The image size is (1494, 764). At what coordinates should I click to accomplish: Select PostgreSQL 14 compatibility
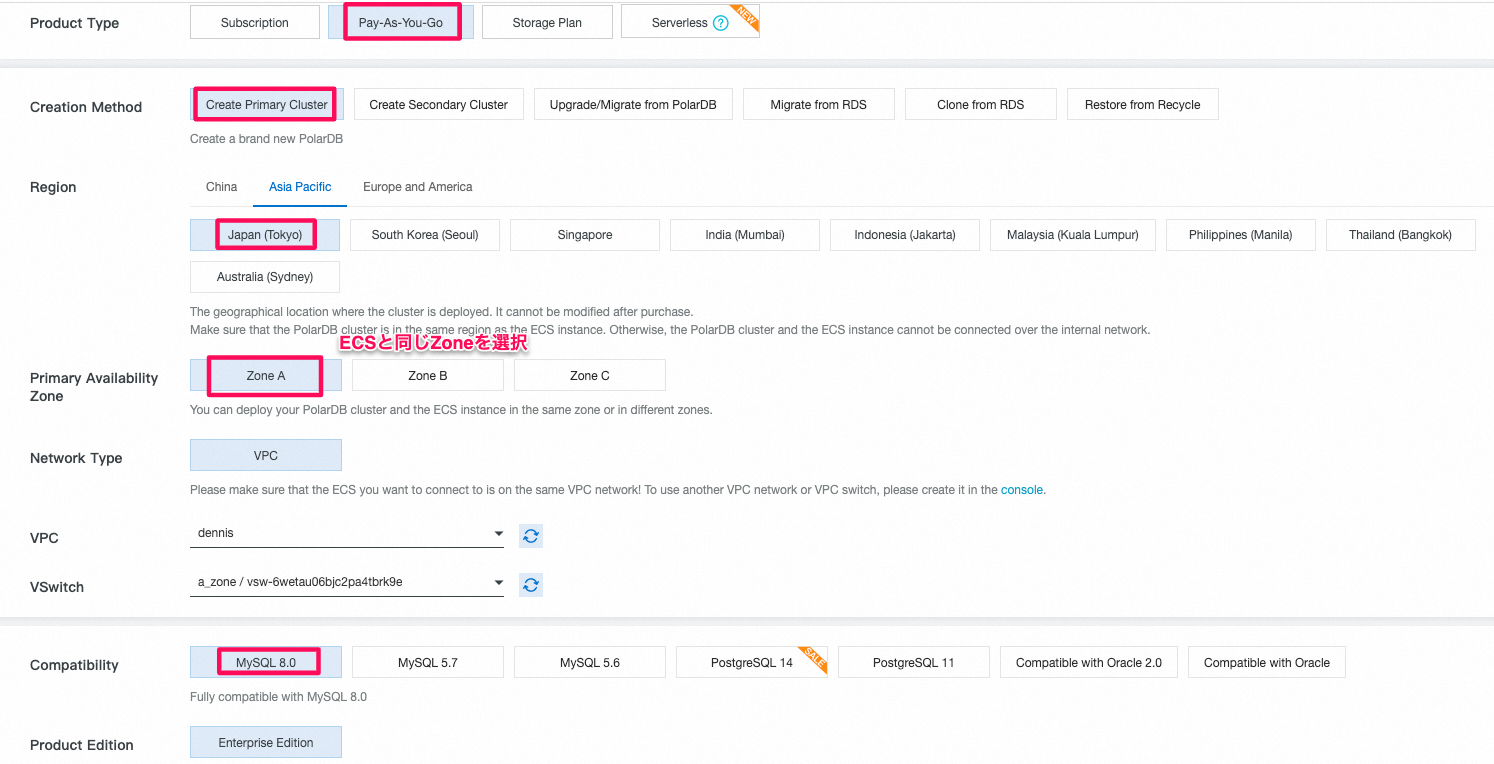[x=752, y=663]
